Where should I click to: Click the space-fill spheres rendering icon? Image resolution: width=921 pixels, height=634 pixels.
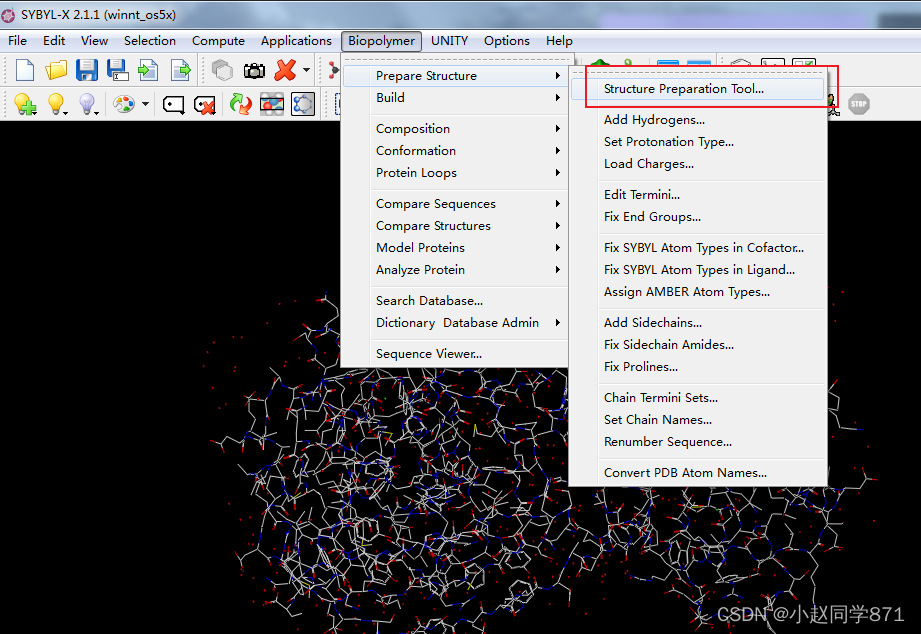coord(272,104)
